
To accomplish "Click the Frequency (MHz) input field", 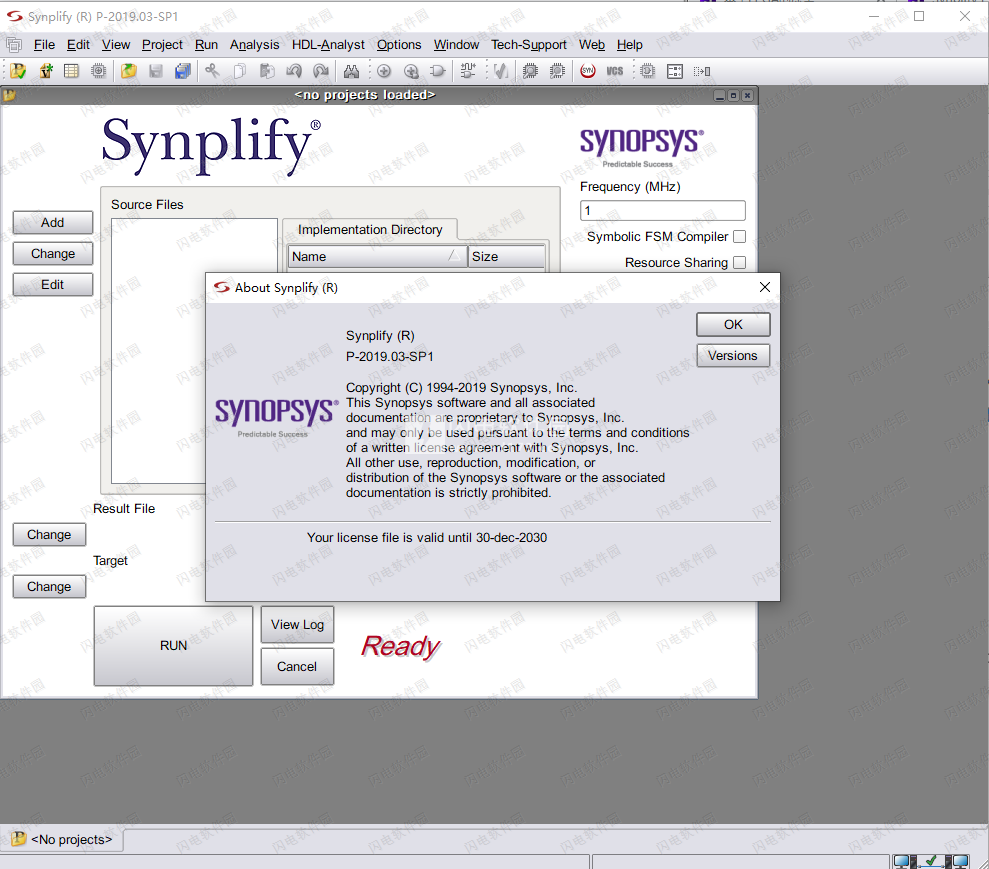I will point(662,211).
